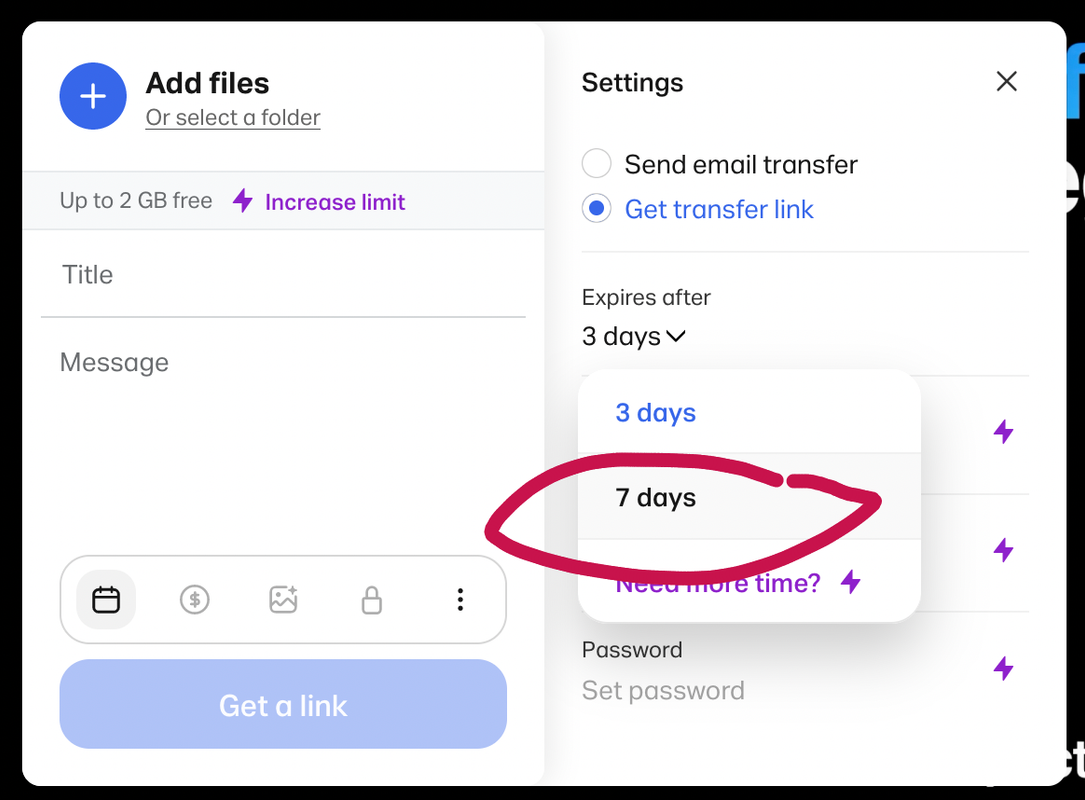Collapse the Expires after 3 days dropdown
This screenshot has width=1085, height=800.
634,336
